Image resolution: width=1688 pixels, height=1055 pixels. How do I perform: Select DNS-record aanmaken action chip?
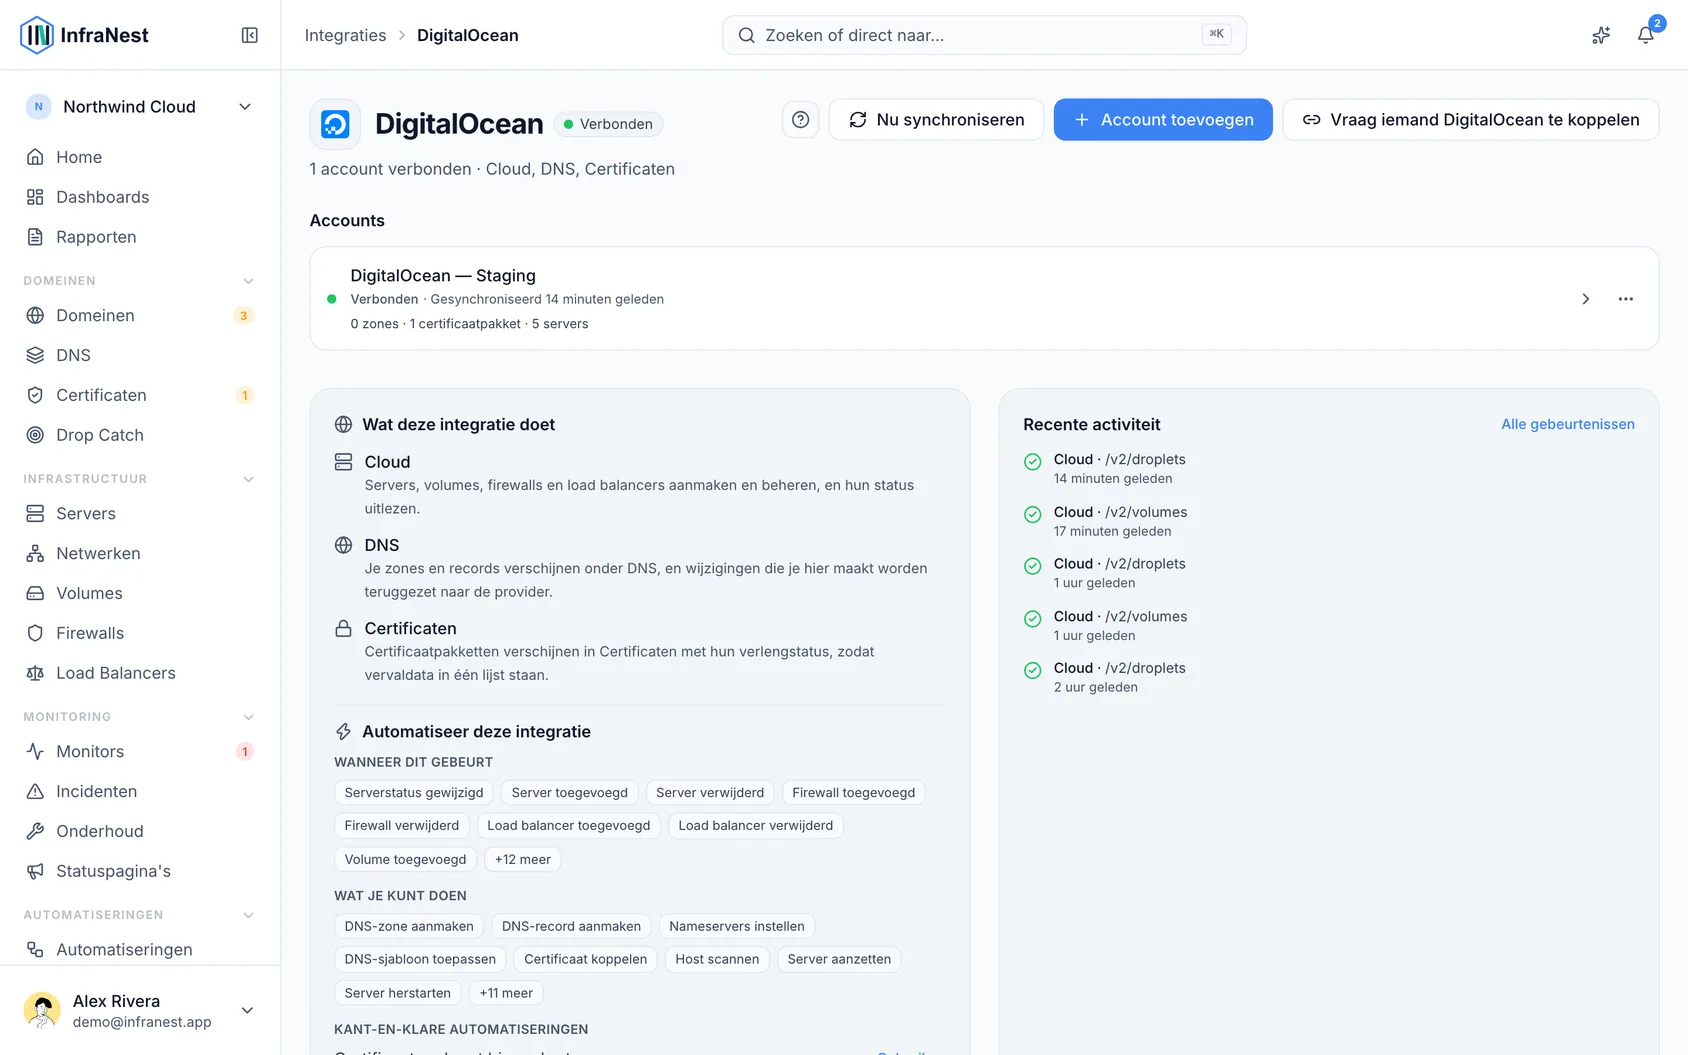(x=571, y=927)
